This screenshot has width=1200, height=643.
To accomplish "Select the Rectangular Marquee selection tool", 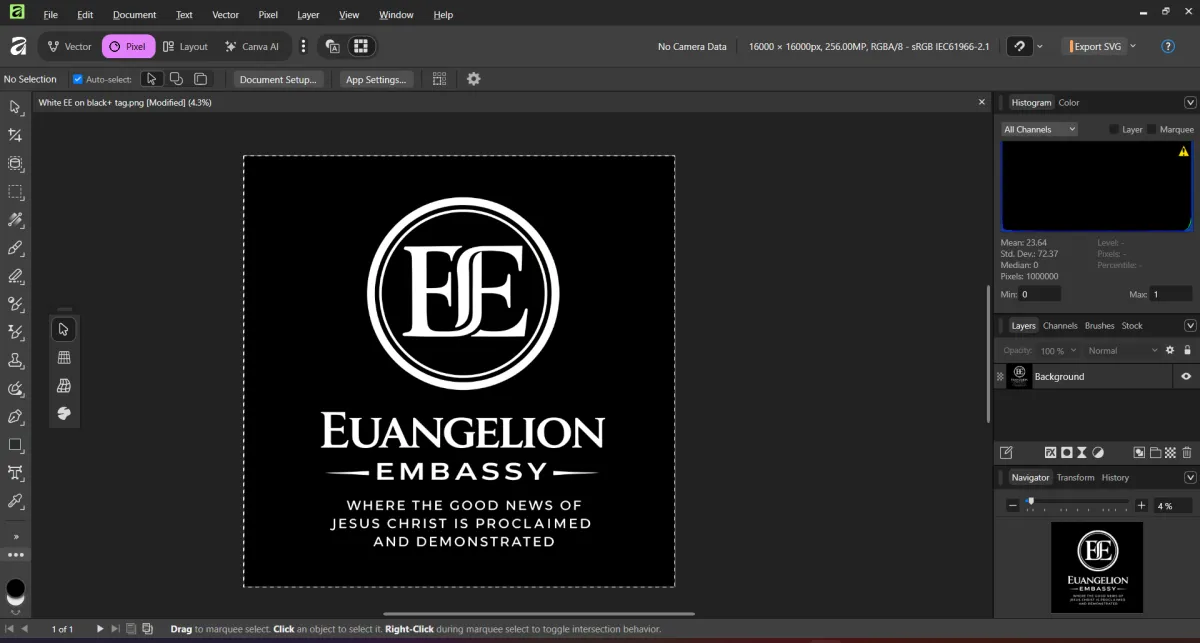I will (15, 191).
